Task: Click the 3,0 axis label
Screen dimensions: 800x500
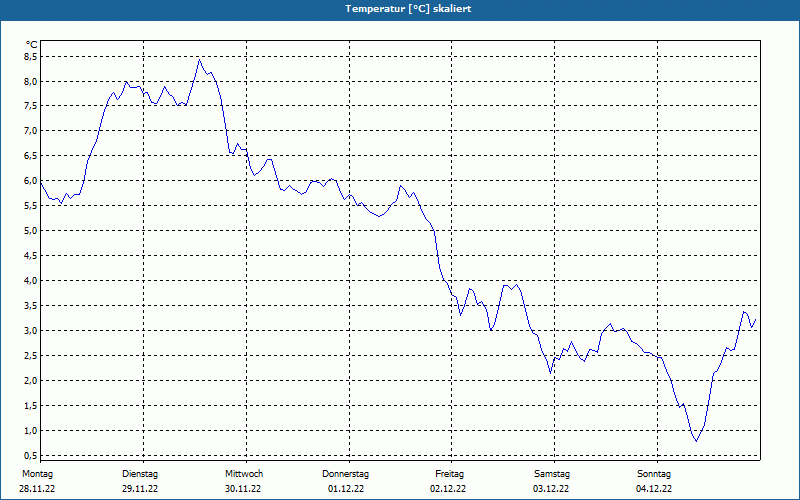Action: point(31,331)
